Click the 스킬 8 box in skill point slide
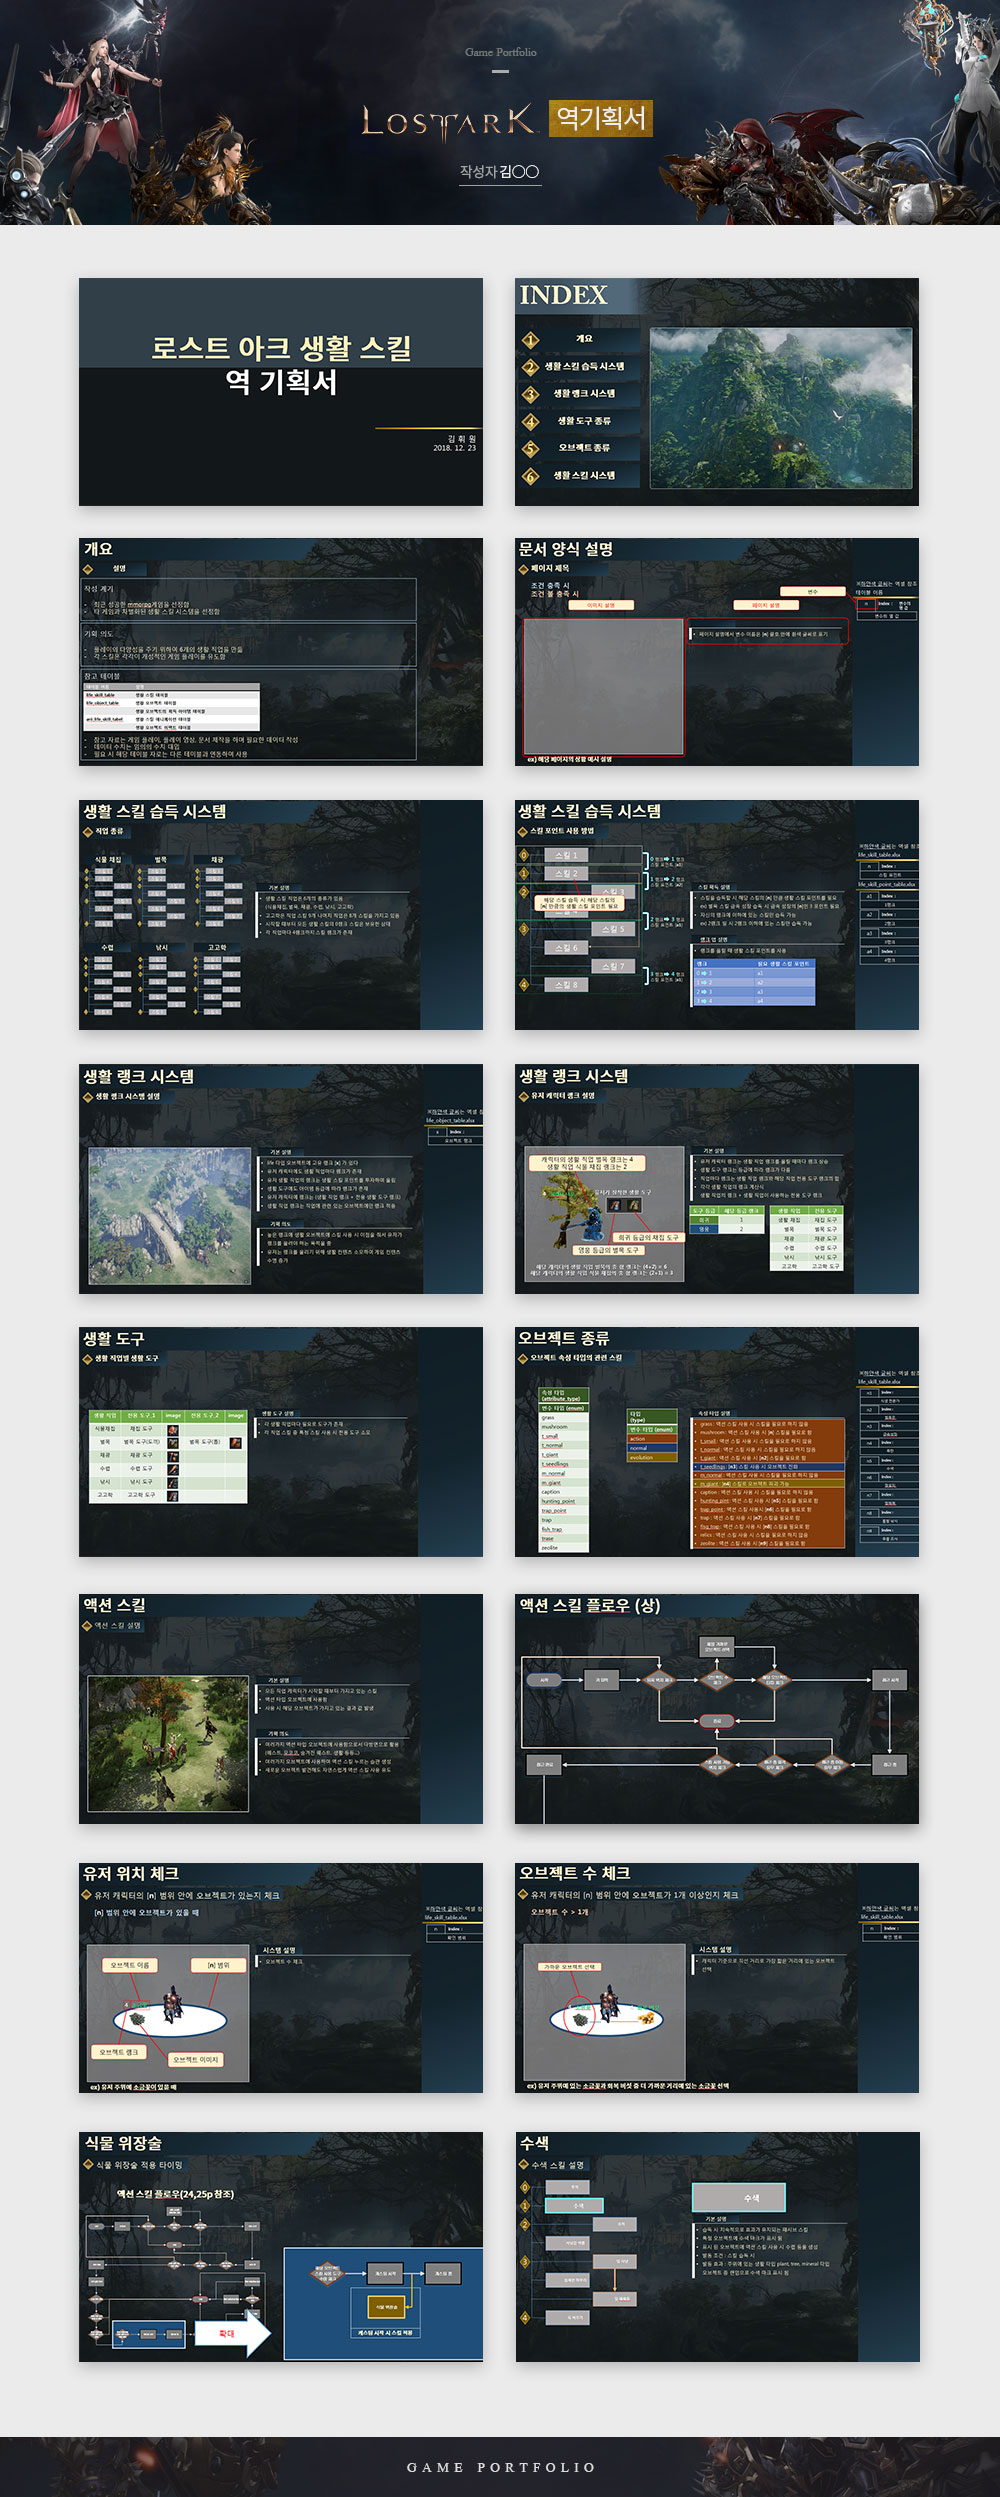Image resolution: width=1000 pixels, height=2497 pixels. pos(566,985)
